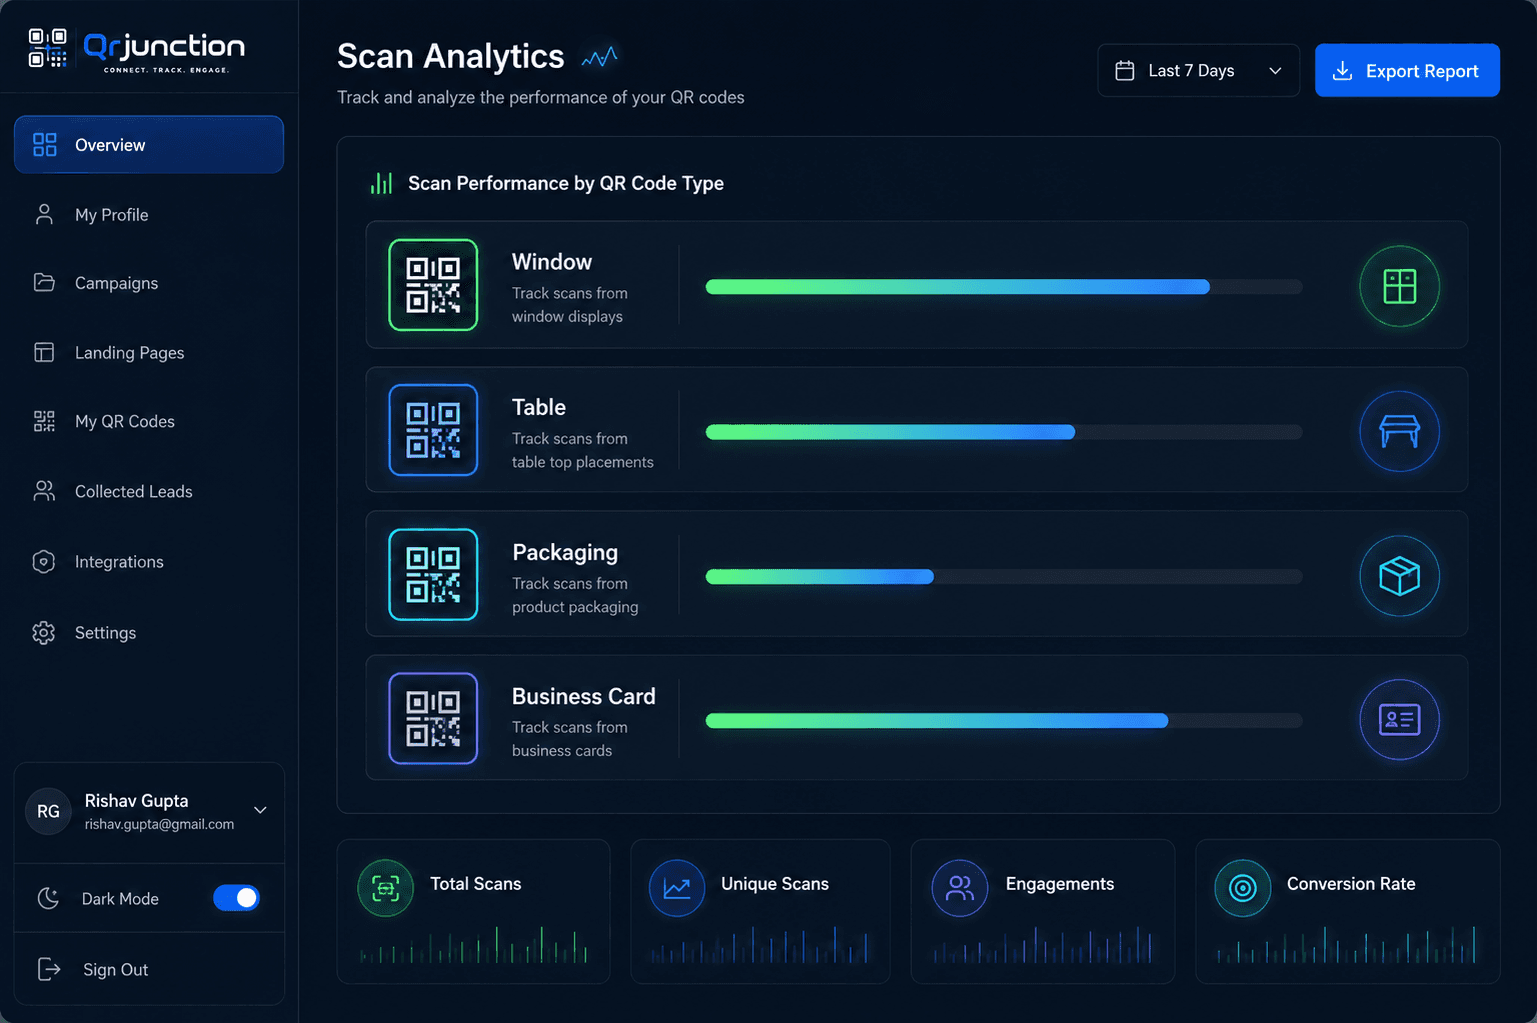Click the Window QR code thumbnail
This screenshot has height=1023, width=1537.
[433, 285]
